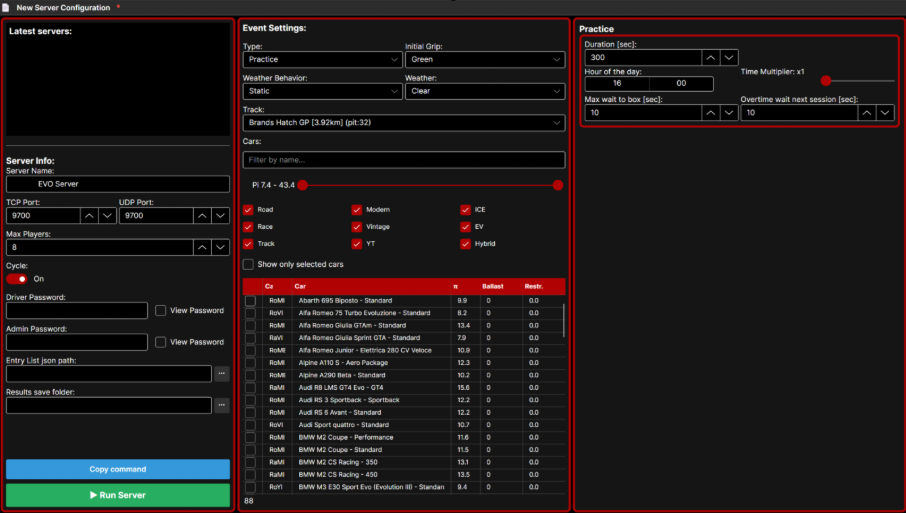Uncheck the Vintage filter checkbox
906x513 pixels.
pyautogui.click(x=357, y=226)
